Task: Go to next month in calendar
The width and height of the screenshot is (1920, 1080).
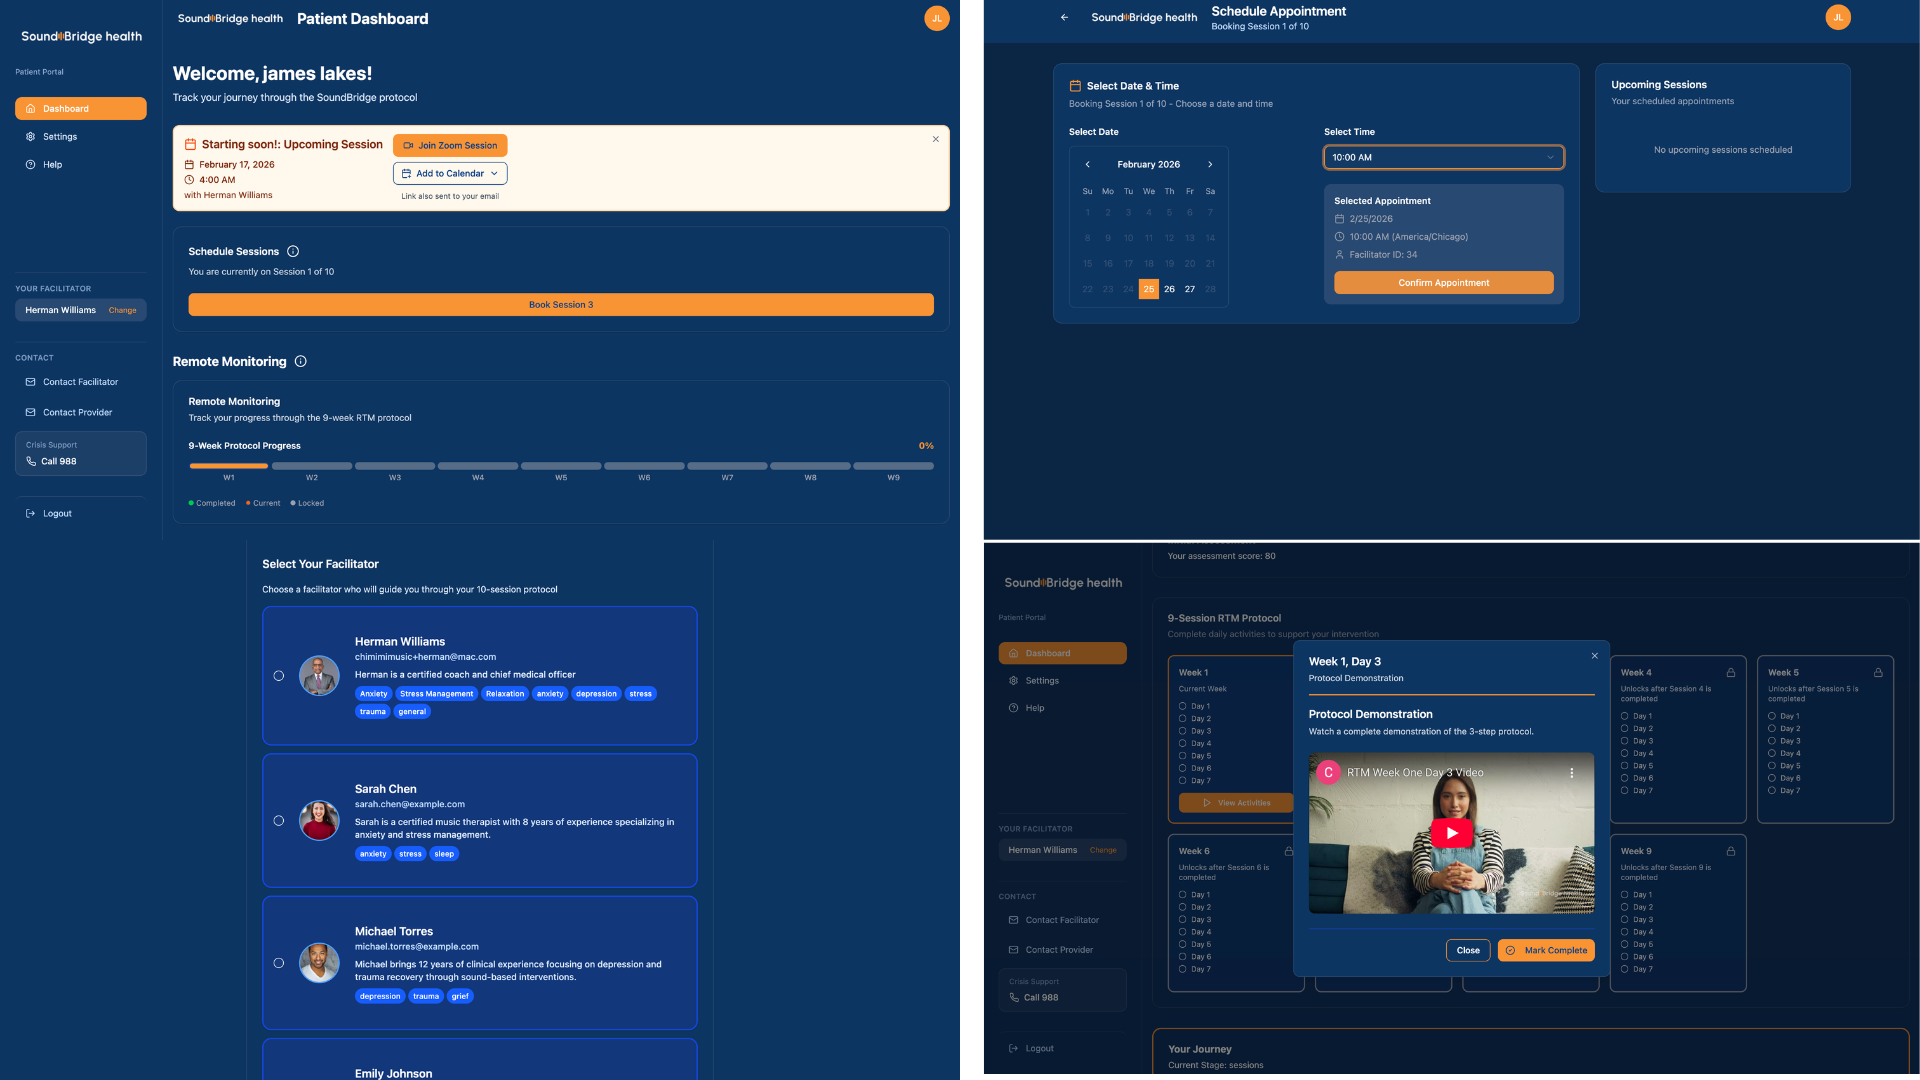Action: (x=1210, y=164)
